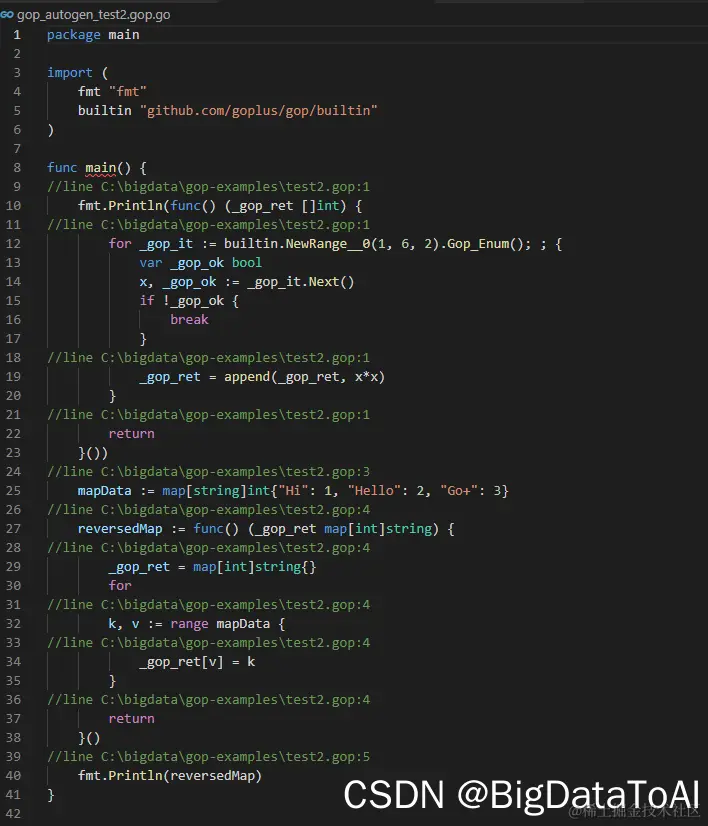Click '_gop_it.Next()' on line 14
The height and width of the screenshot is (826, 708).
pyautogui.click(x=301, y=282)
